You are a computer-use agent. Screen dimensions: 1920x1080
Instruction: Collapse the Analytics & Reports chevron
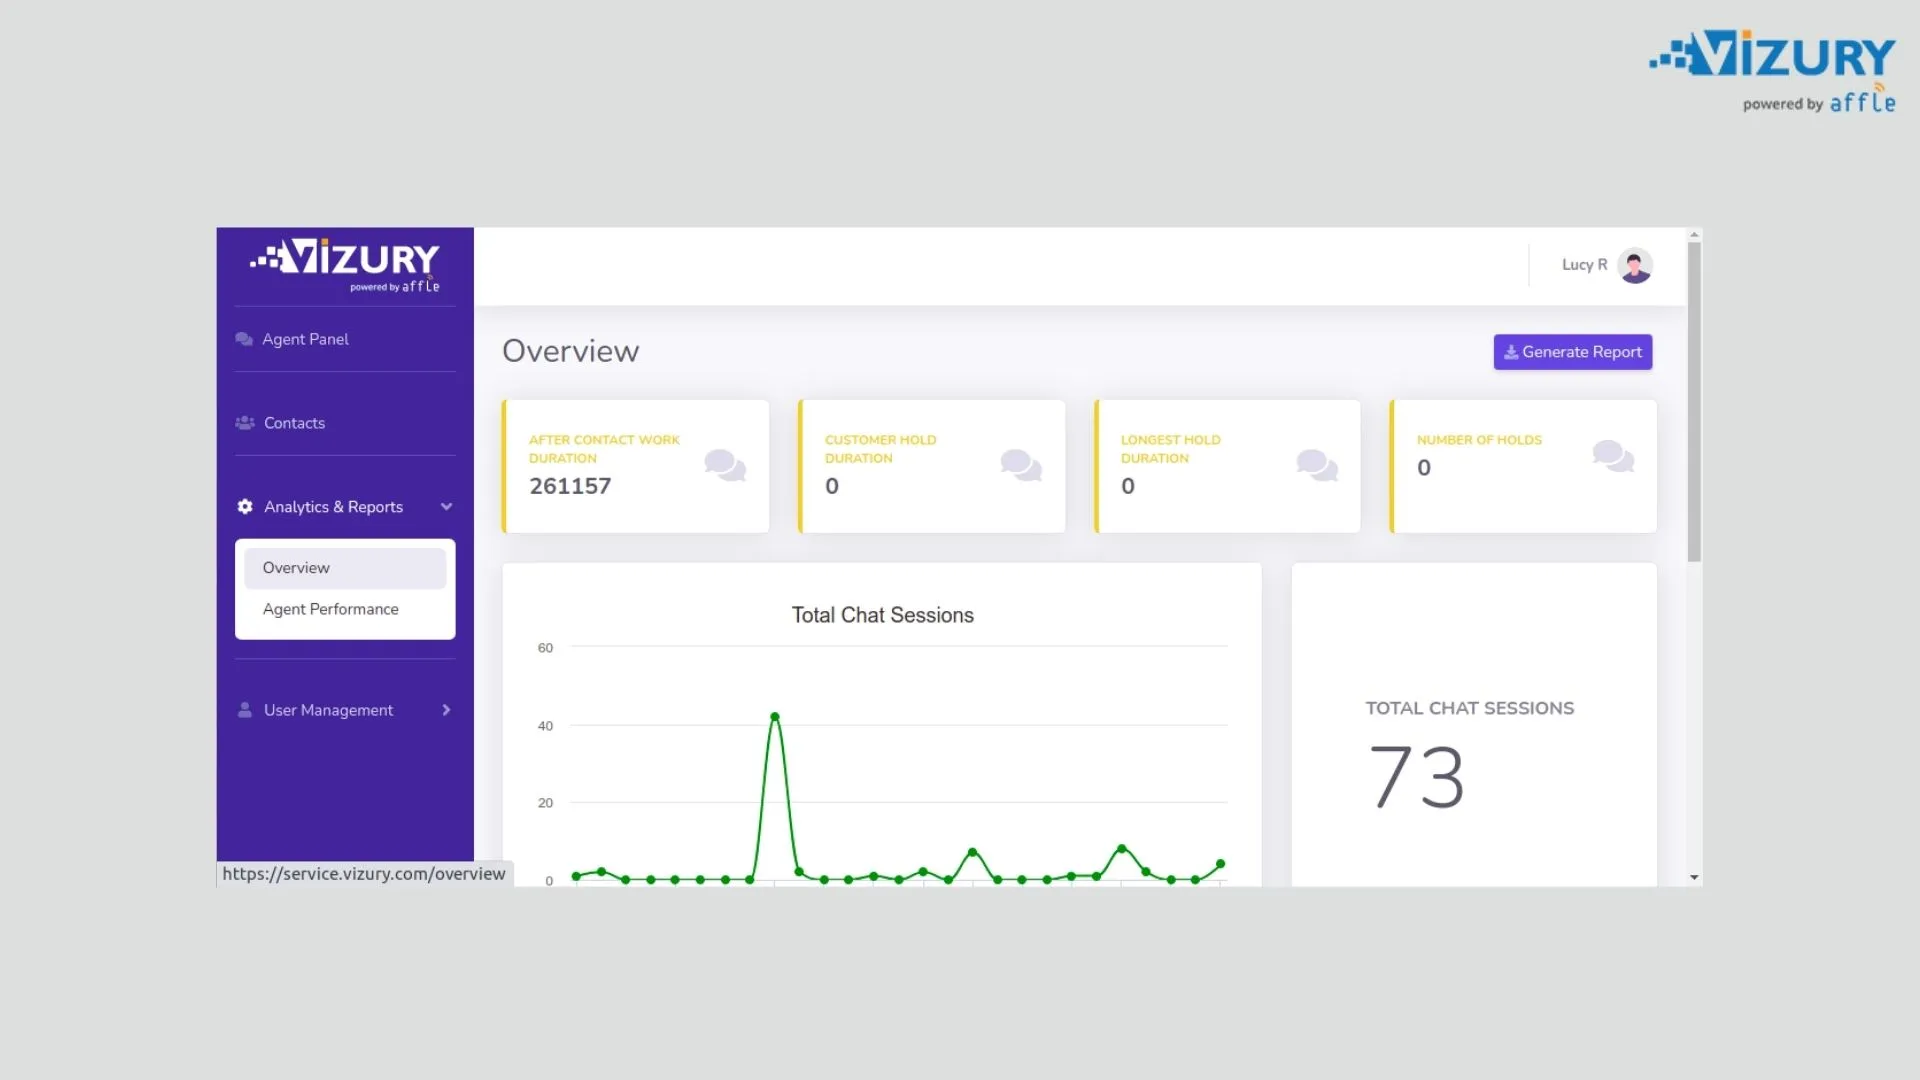click(x=446, y=507)
